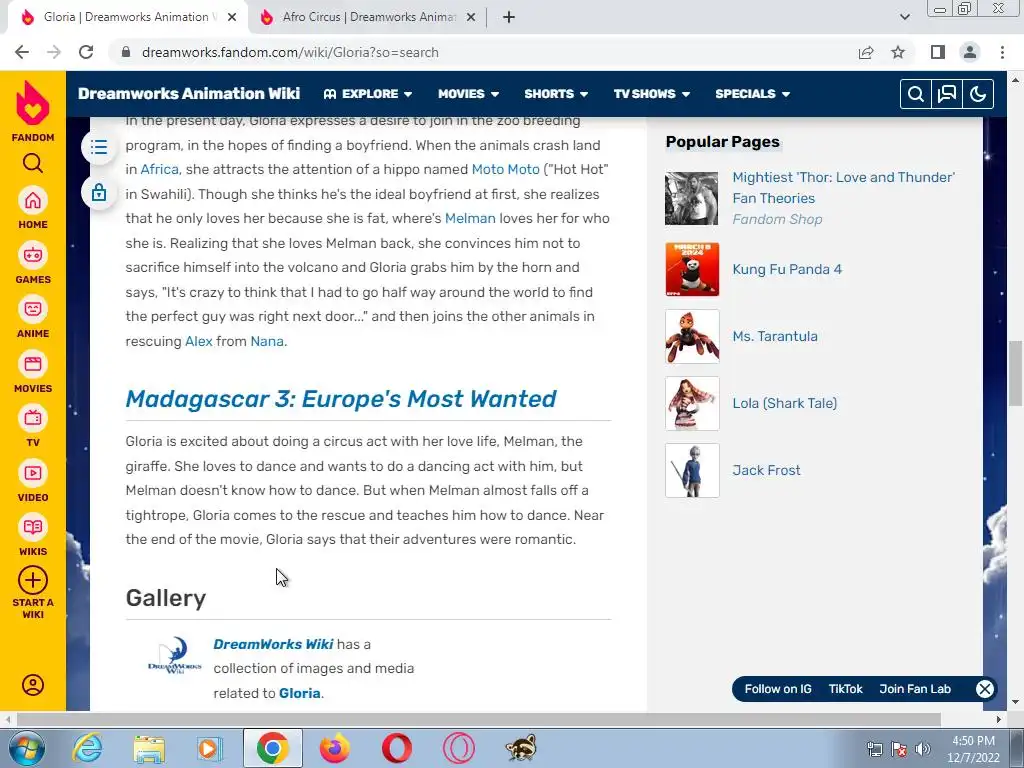Dismiss the Follow on IG banner
Viewport: 1024px width, 768px height.
click(985, 689)
